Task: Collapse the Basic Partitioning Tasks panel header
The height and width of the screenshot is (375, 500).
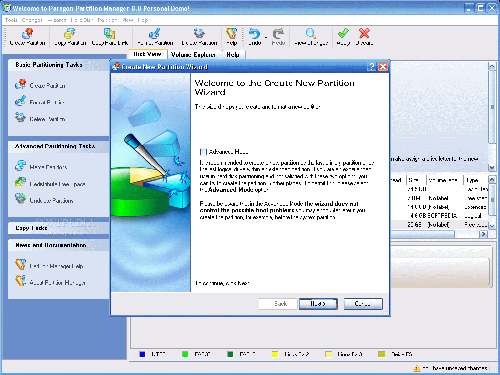Action: pyautogui.click(x=59, y=65)
